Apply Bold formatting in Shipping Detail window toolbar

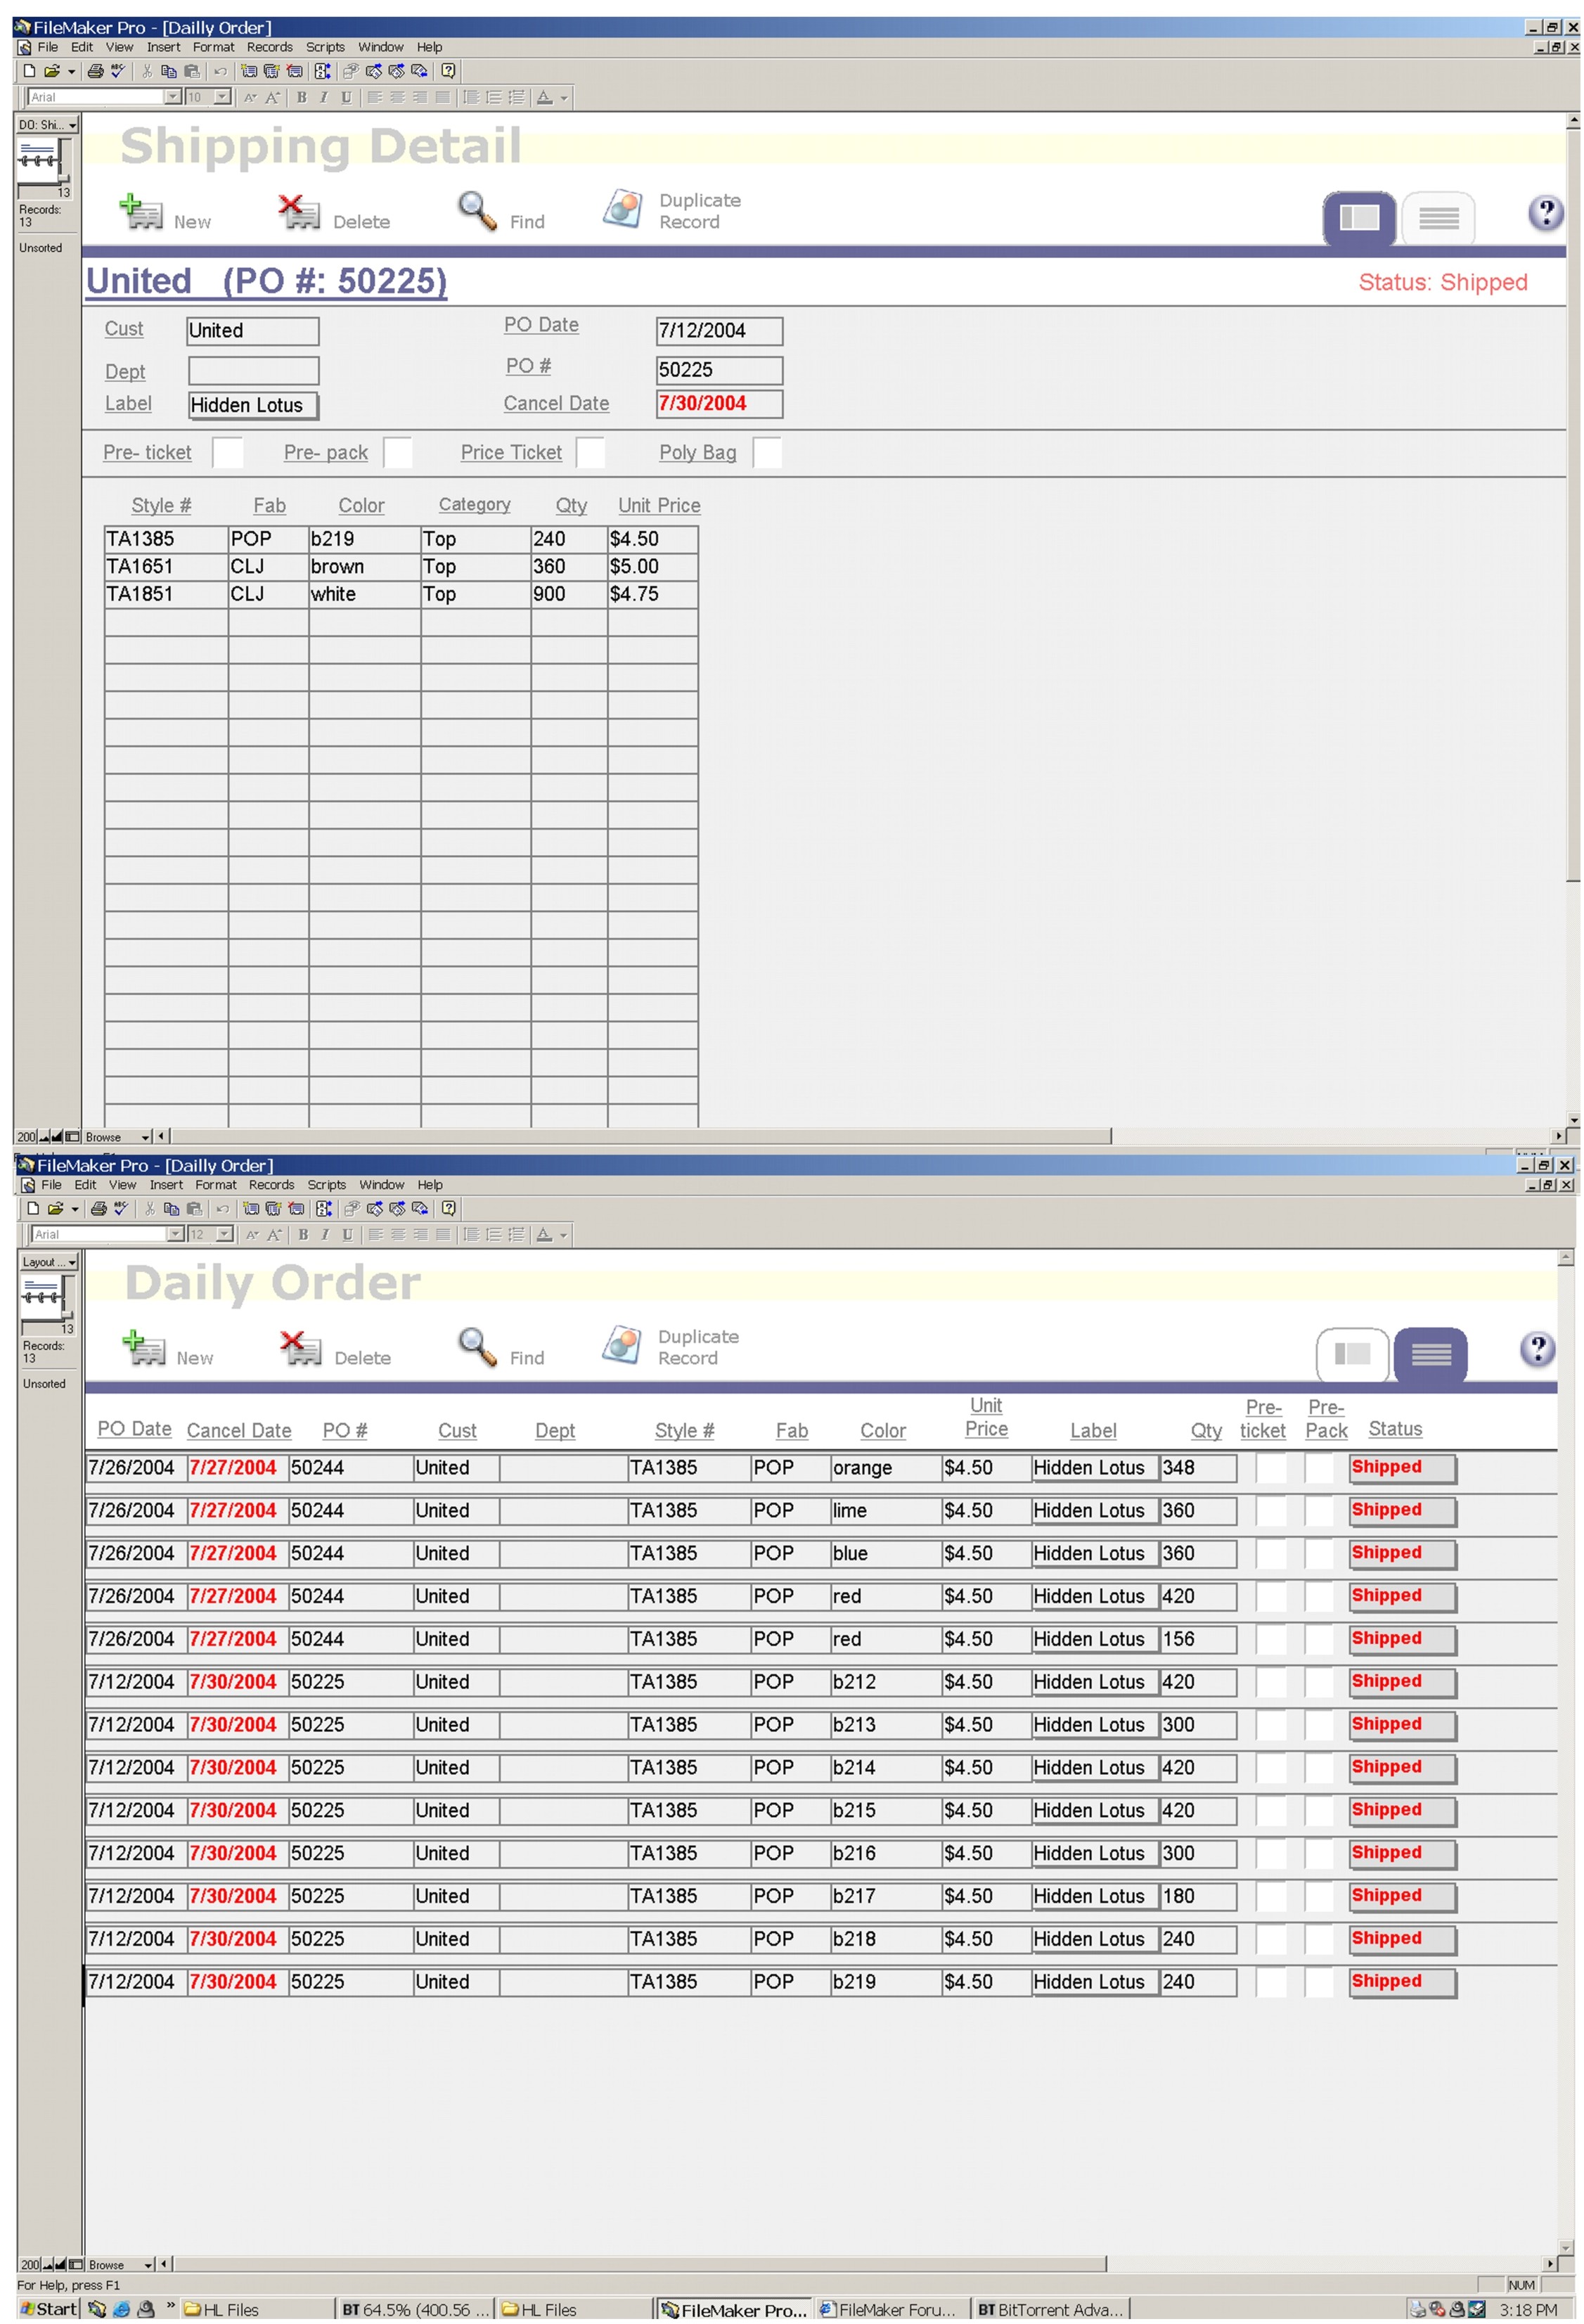[302, 97]
